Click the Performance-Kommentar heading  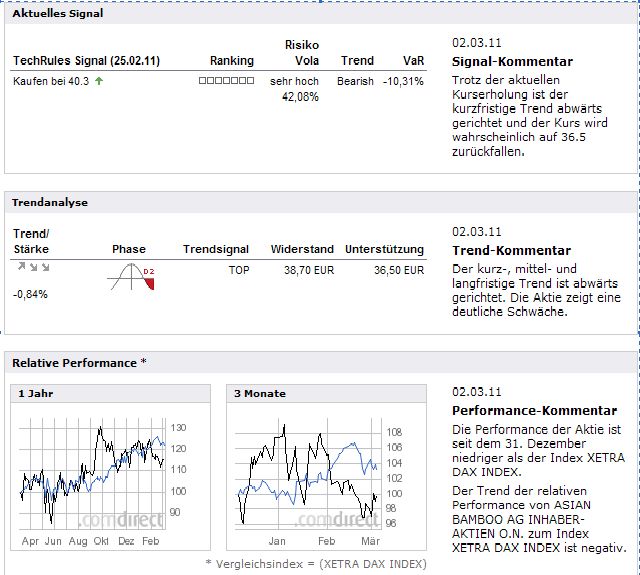pos(534,410)
